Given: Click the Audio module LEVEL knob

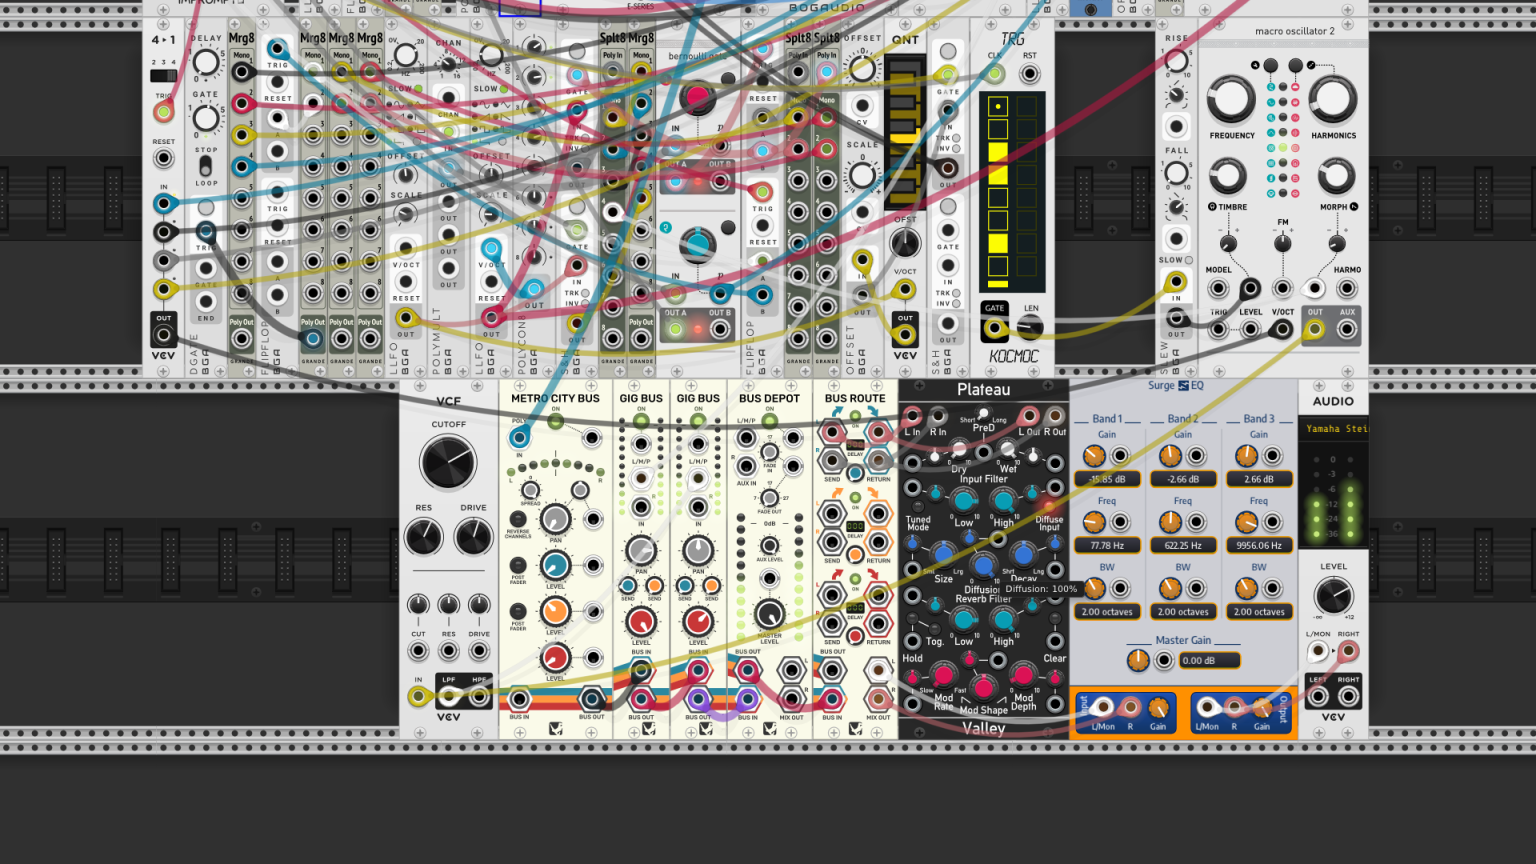Looking at the screenshot, I should point(1333,597).
